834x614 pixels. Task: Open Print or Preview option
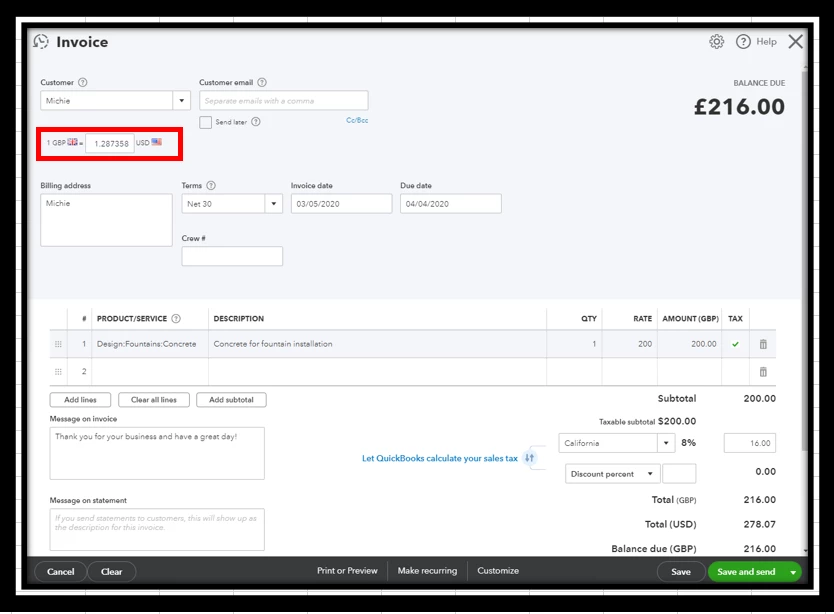(x=347, y=571)
